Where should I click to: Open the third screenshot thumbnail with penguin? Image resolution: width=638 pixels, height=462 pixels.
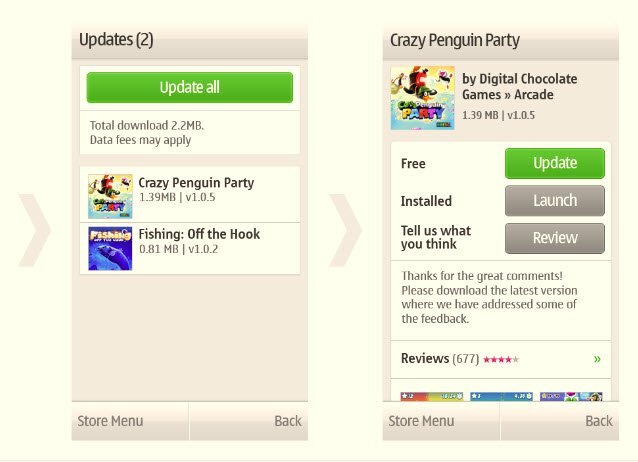tap(571, 396)
